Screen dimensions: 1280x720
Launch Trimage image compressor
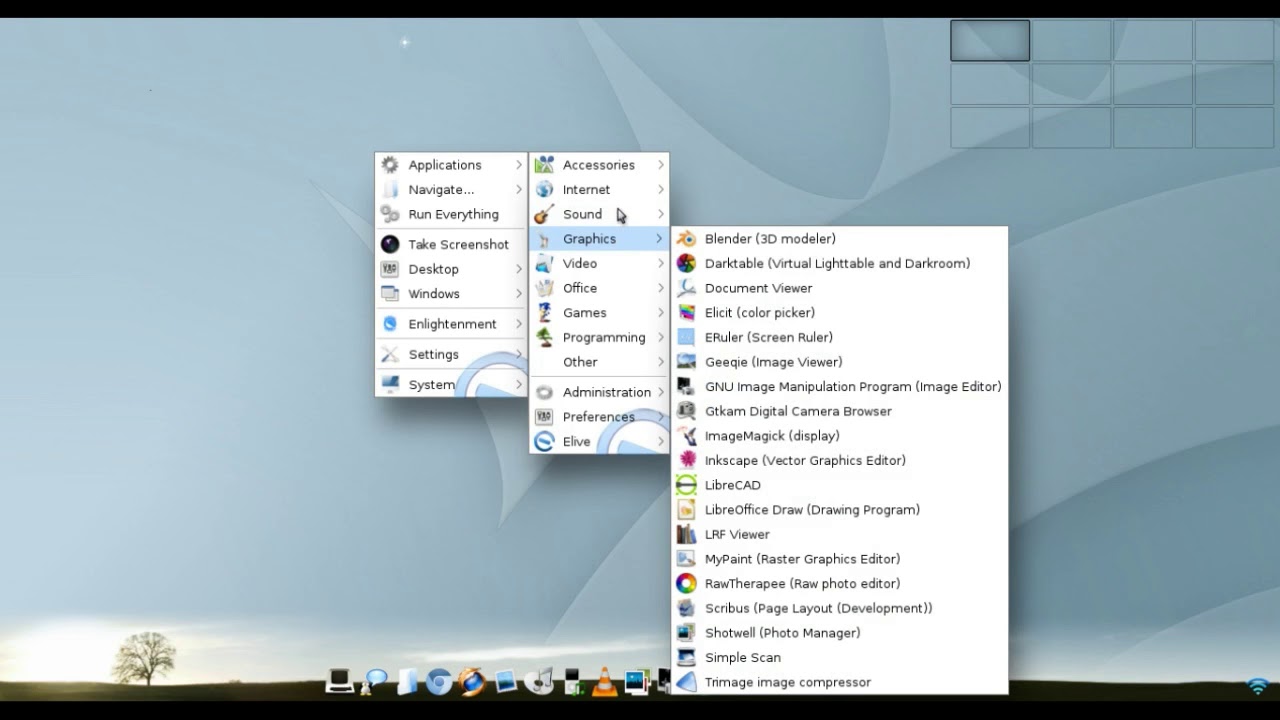(x=839, y=682)
